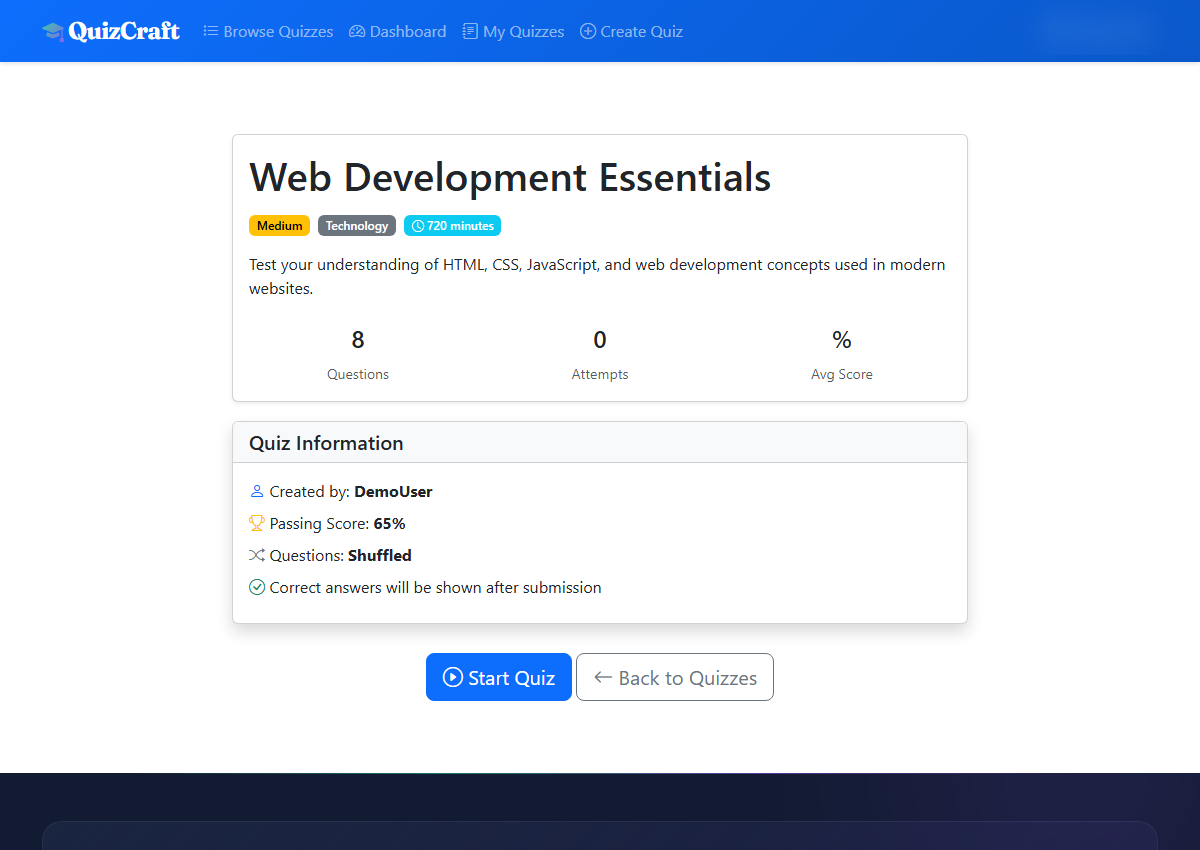Click the QuizCraft graduation cap logo icon
This screenshot has height=850, width=1200.
click(52, 32)
